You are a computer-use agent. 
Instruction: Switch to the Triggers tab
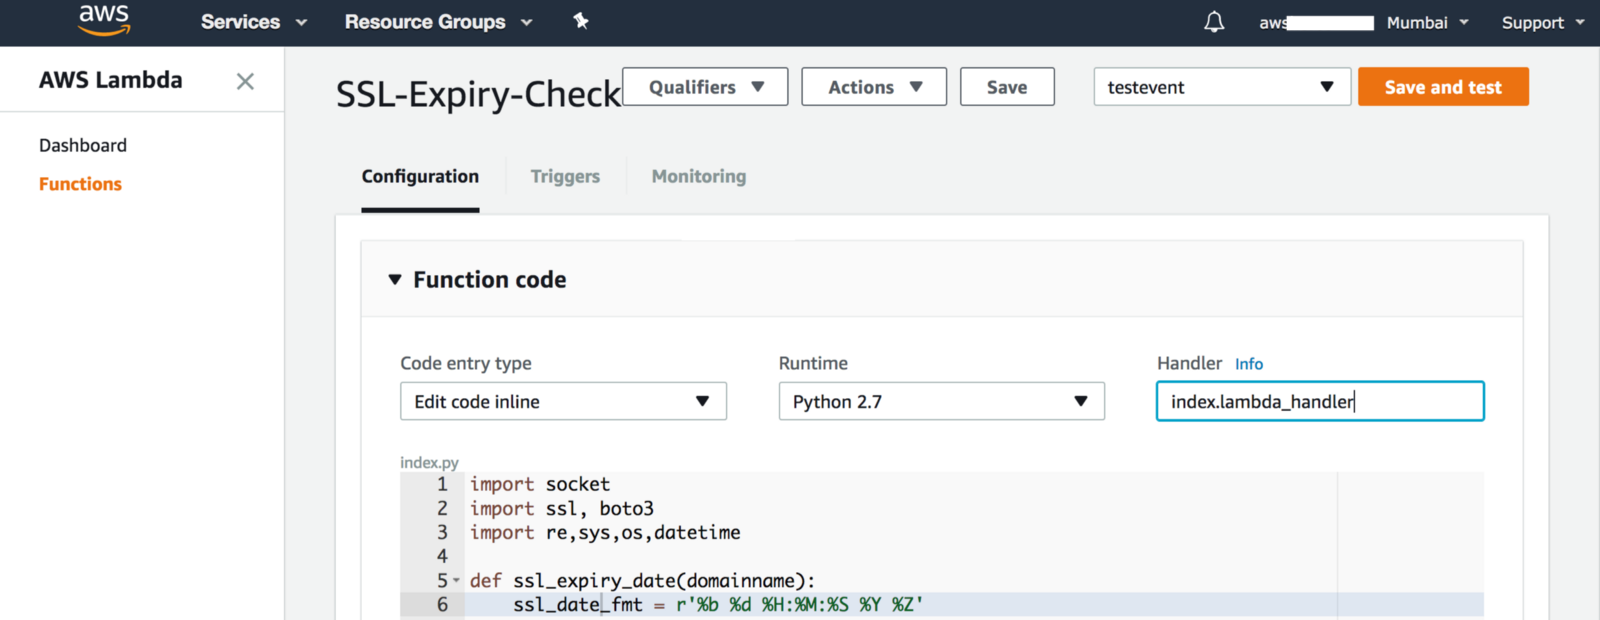565,176
